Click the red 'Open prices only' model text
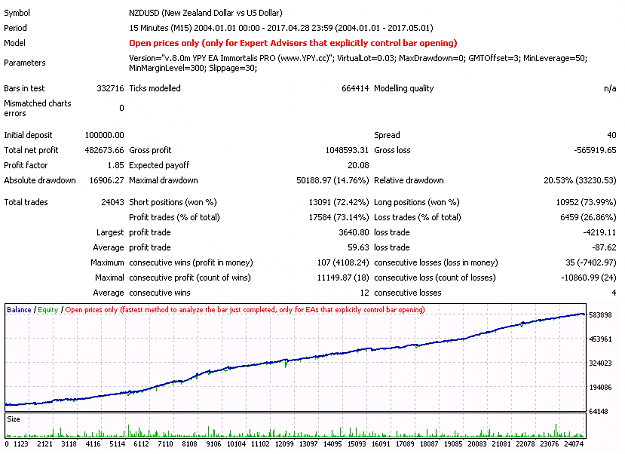The image size is (625, 454). coord(293,43)
